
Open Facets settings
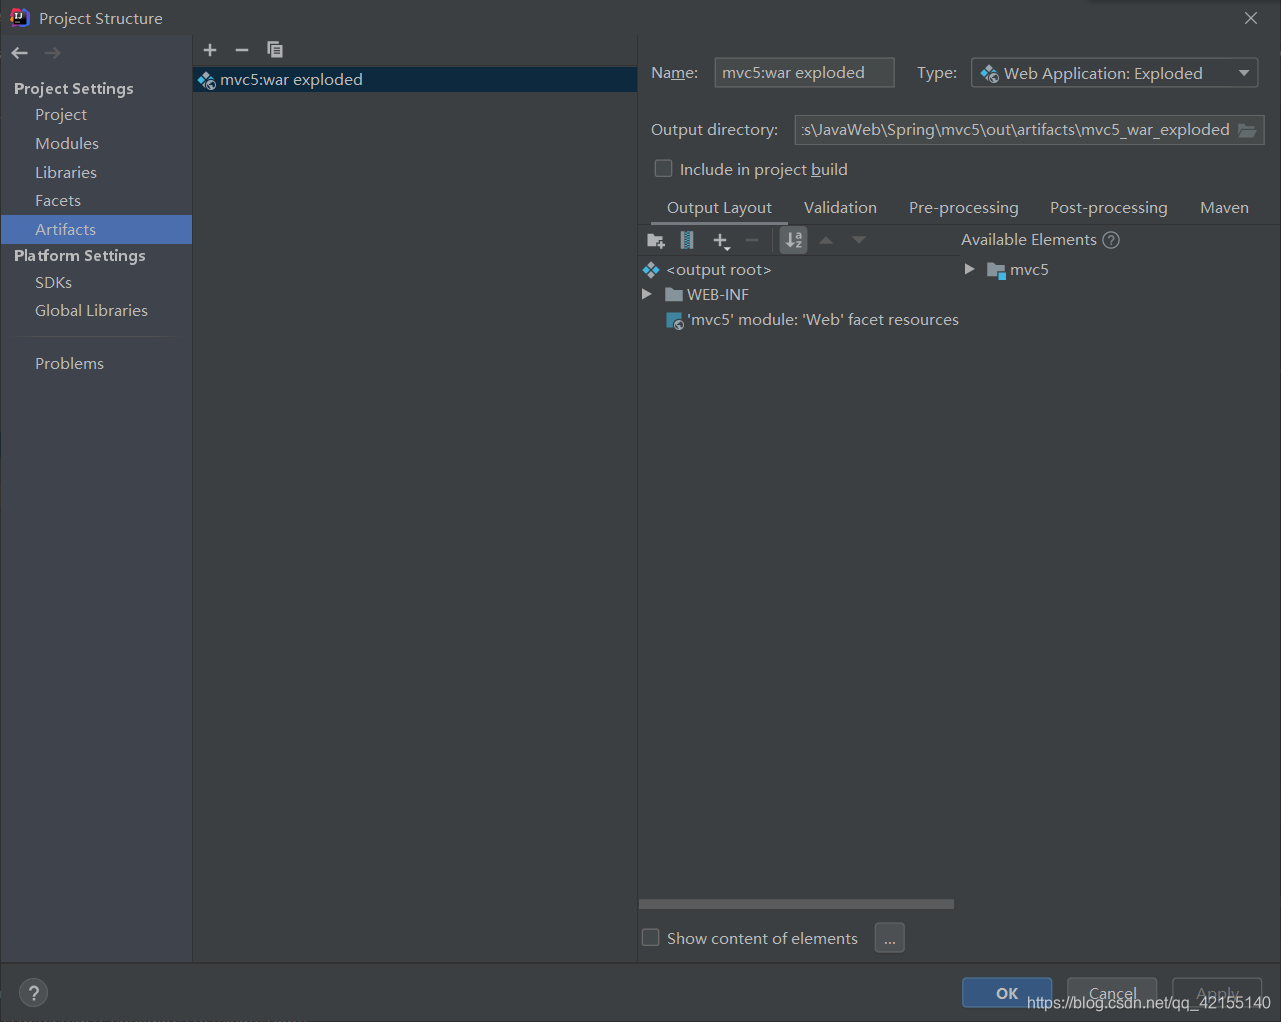click(58, 201)
